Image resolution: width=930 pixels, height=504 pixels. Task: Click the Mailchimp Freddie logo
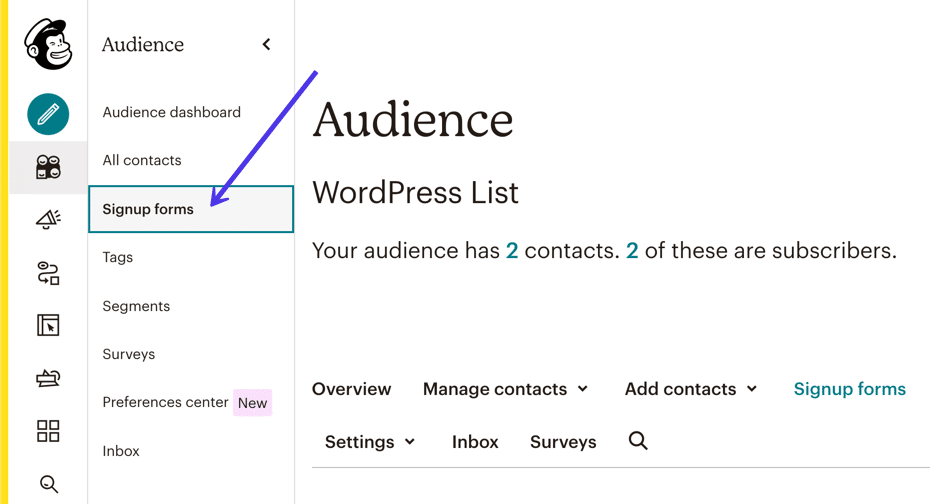(48, 45)
